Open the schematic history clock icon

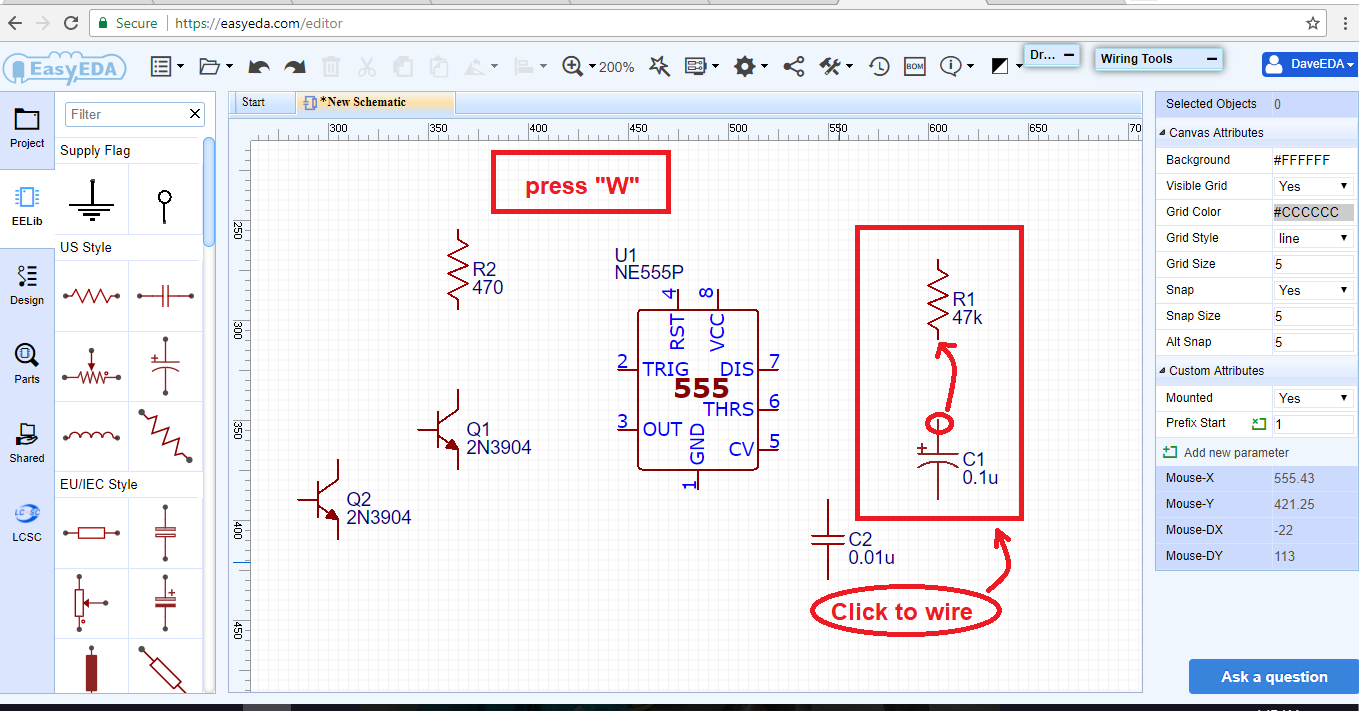tap(878, 64)
